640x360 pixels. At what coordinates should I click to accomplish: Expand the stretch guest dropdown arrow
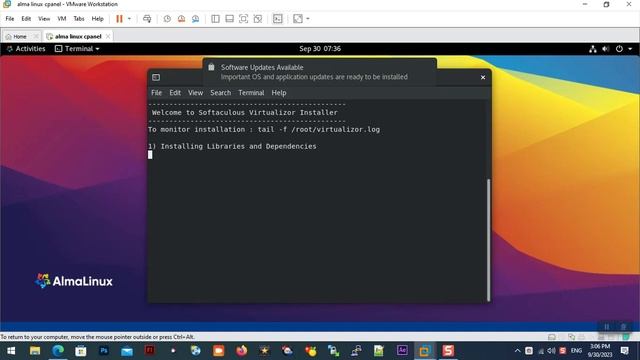(x=308, y=19)
